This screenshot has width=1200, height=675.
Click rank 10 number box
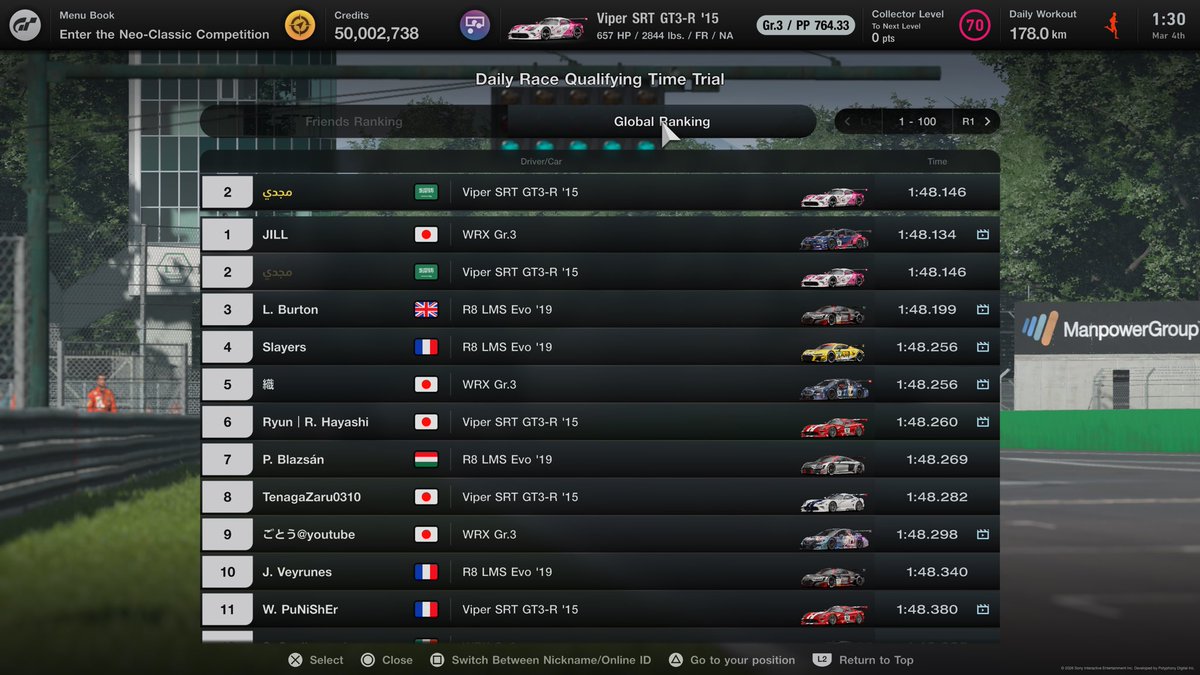click(x=227, y=572)
